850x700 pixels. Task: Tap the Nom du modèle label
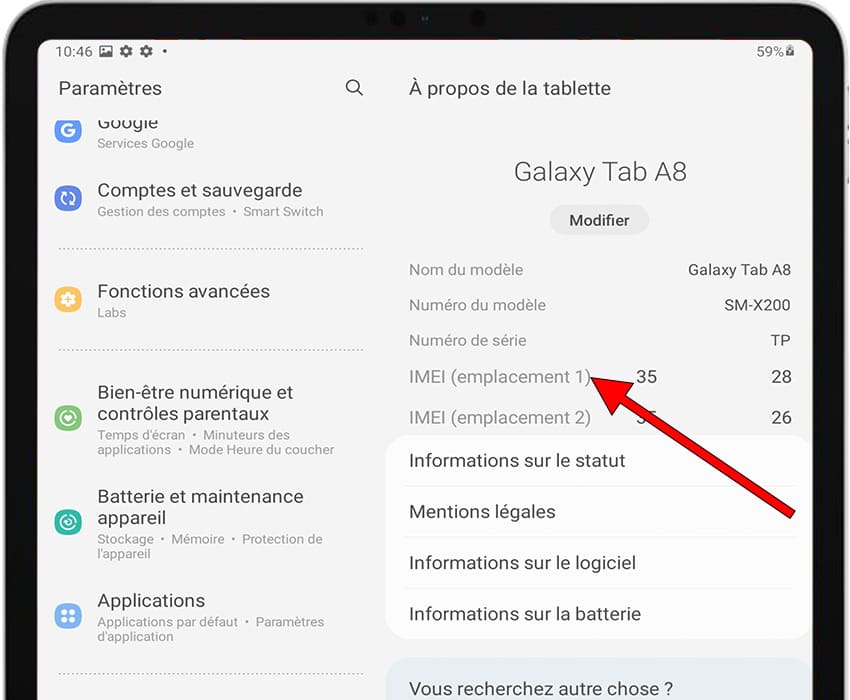pyautogui.click(x=466, y=270)
